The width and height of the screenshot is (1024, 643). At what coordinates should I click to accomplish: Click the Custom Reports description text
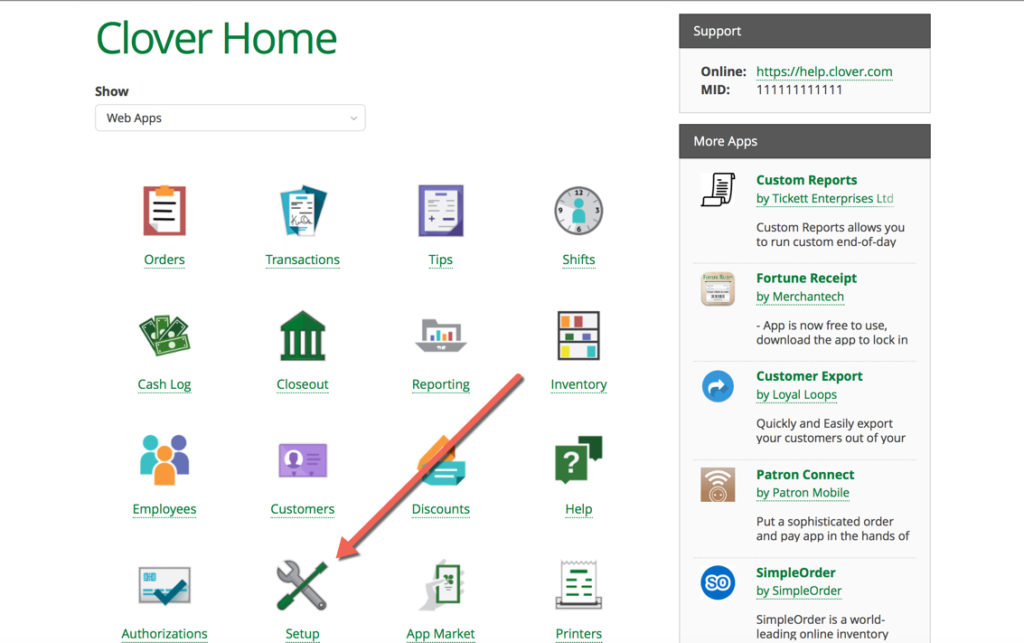tap(830, 234)
